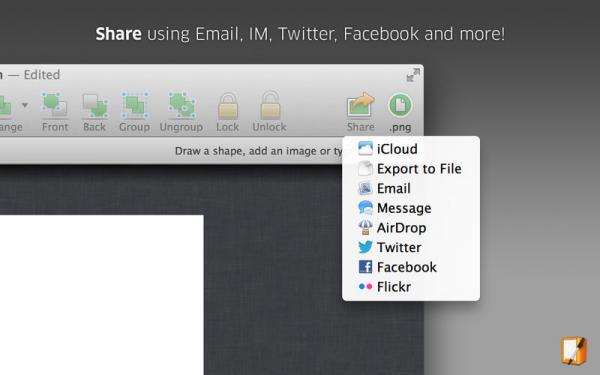The width and height of the screenshot is (600, 375).
Task: Choose iCloud from share menu
Action: pyautogui.click(x=411, y=148)
